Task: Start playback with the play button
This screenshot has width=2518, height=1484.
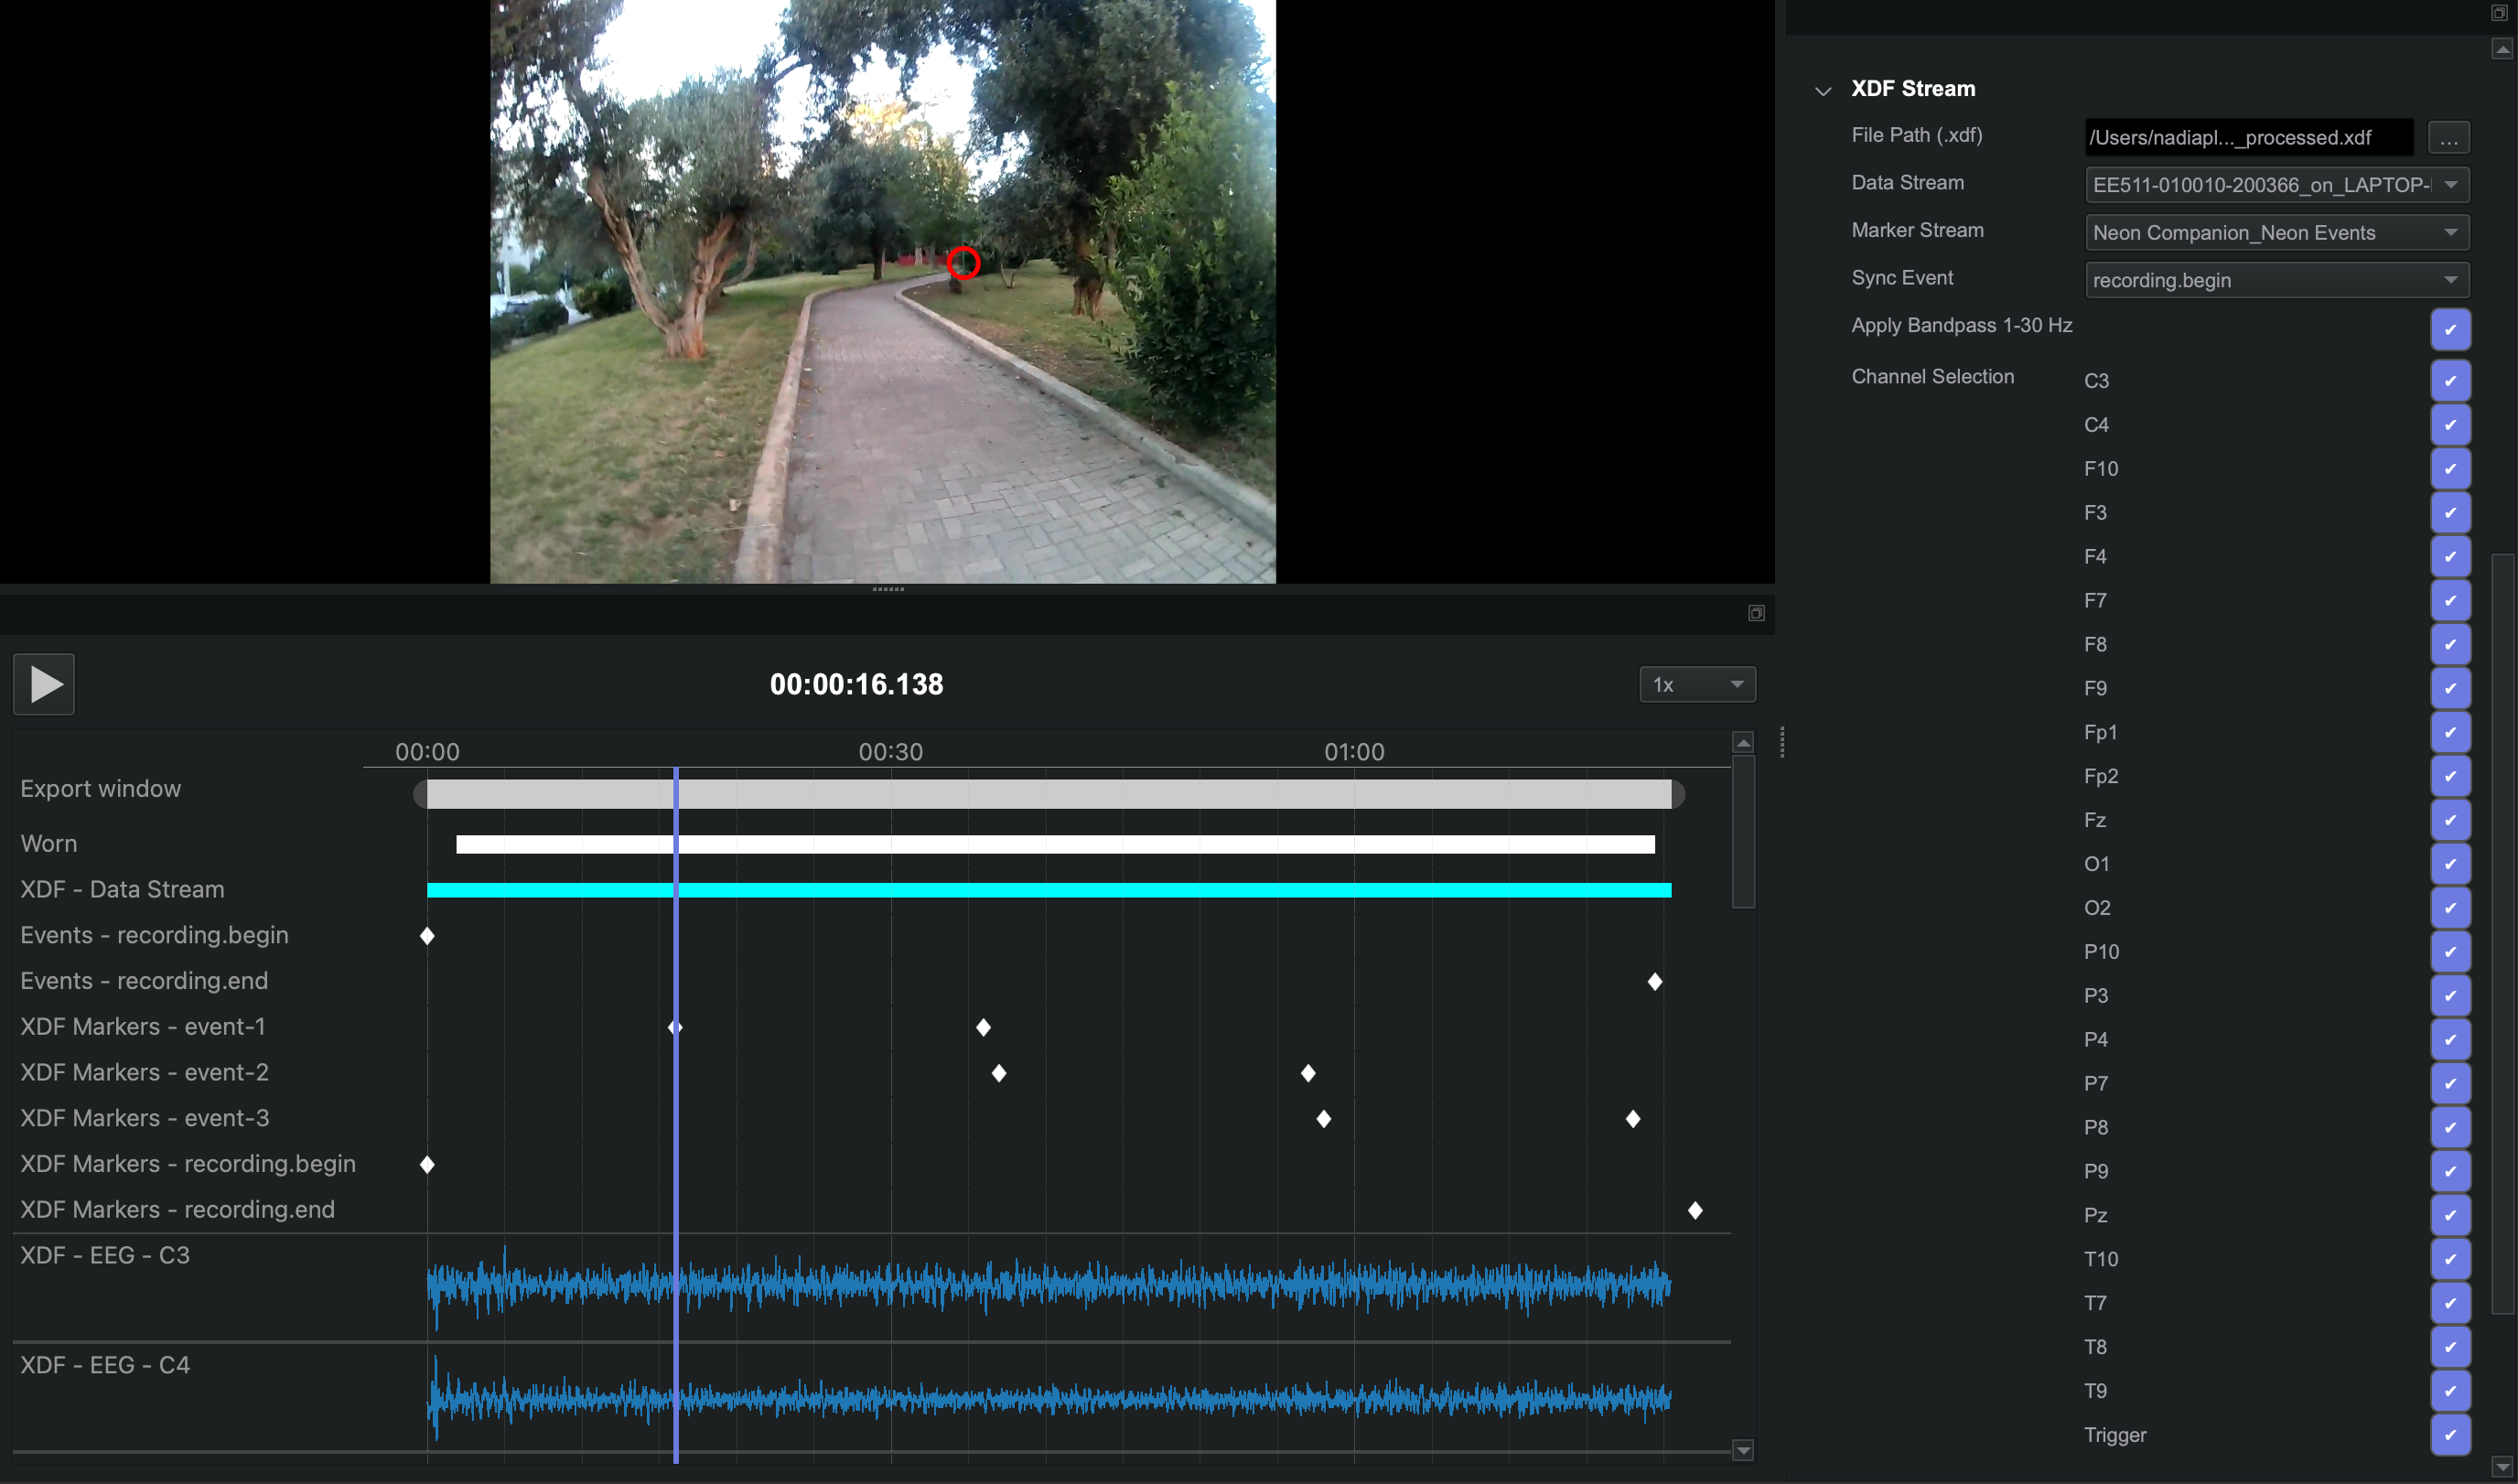Action: 44,685
